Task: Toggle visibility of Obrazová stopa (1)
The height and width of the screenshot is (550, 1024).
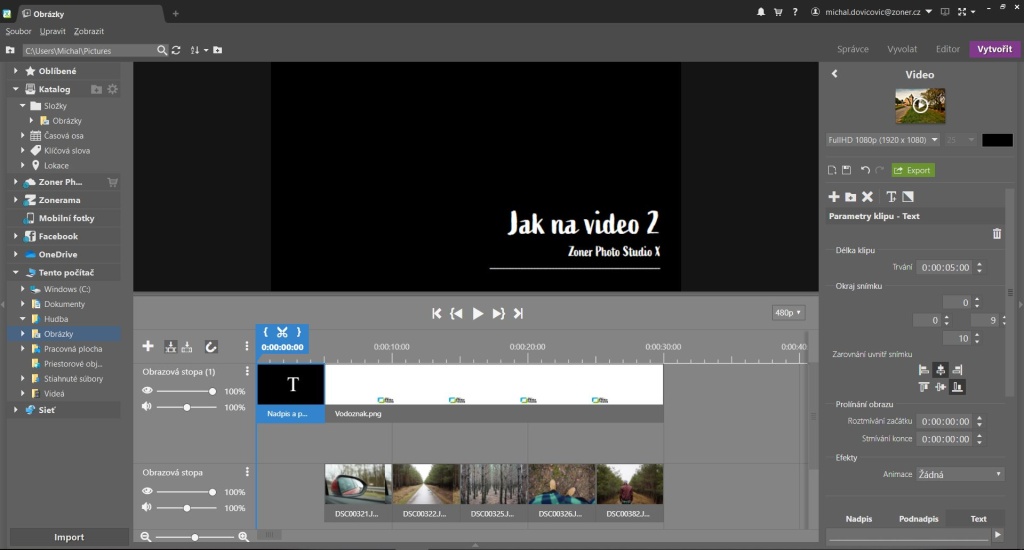Action: (x=148, y=391)
